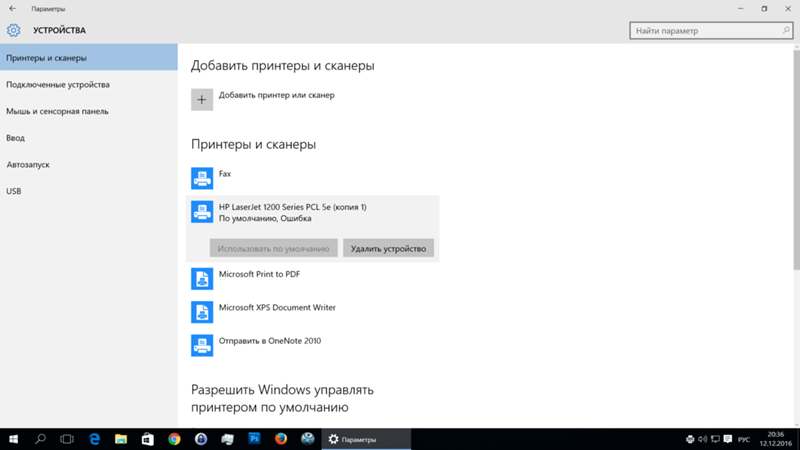Launch Firefox from taskbar
This screenshot has width=800, height=450.
point(281,439)
